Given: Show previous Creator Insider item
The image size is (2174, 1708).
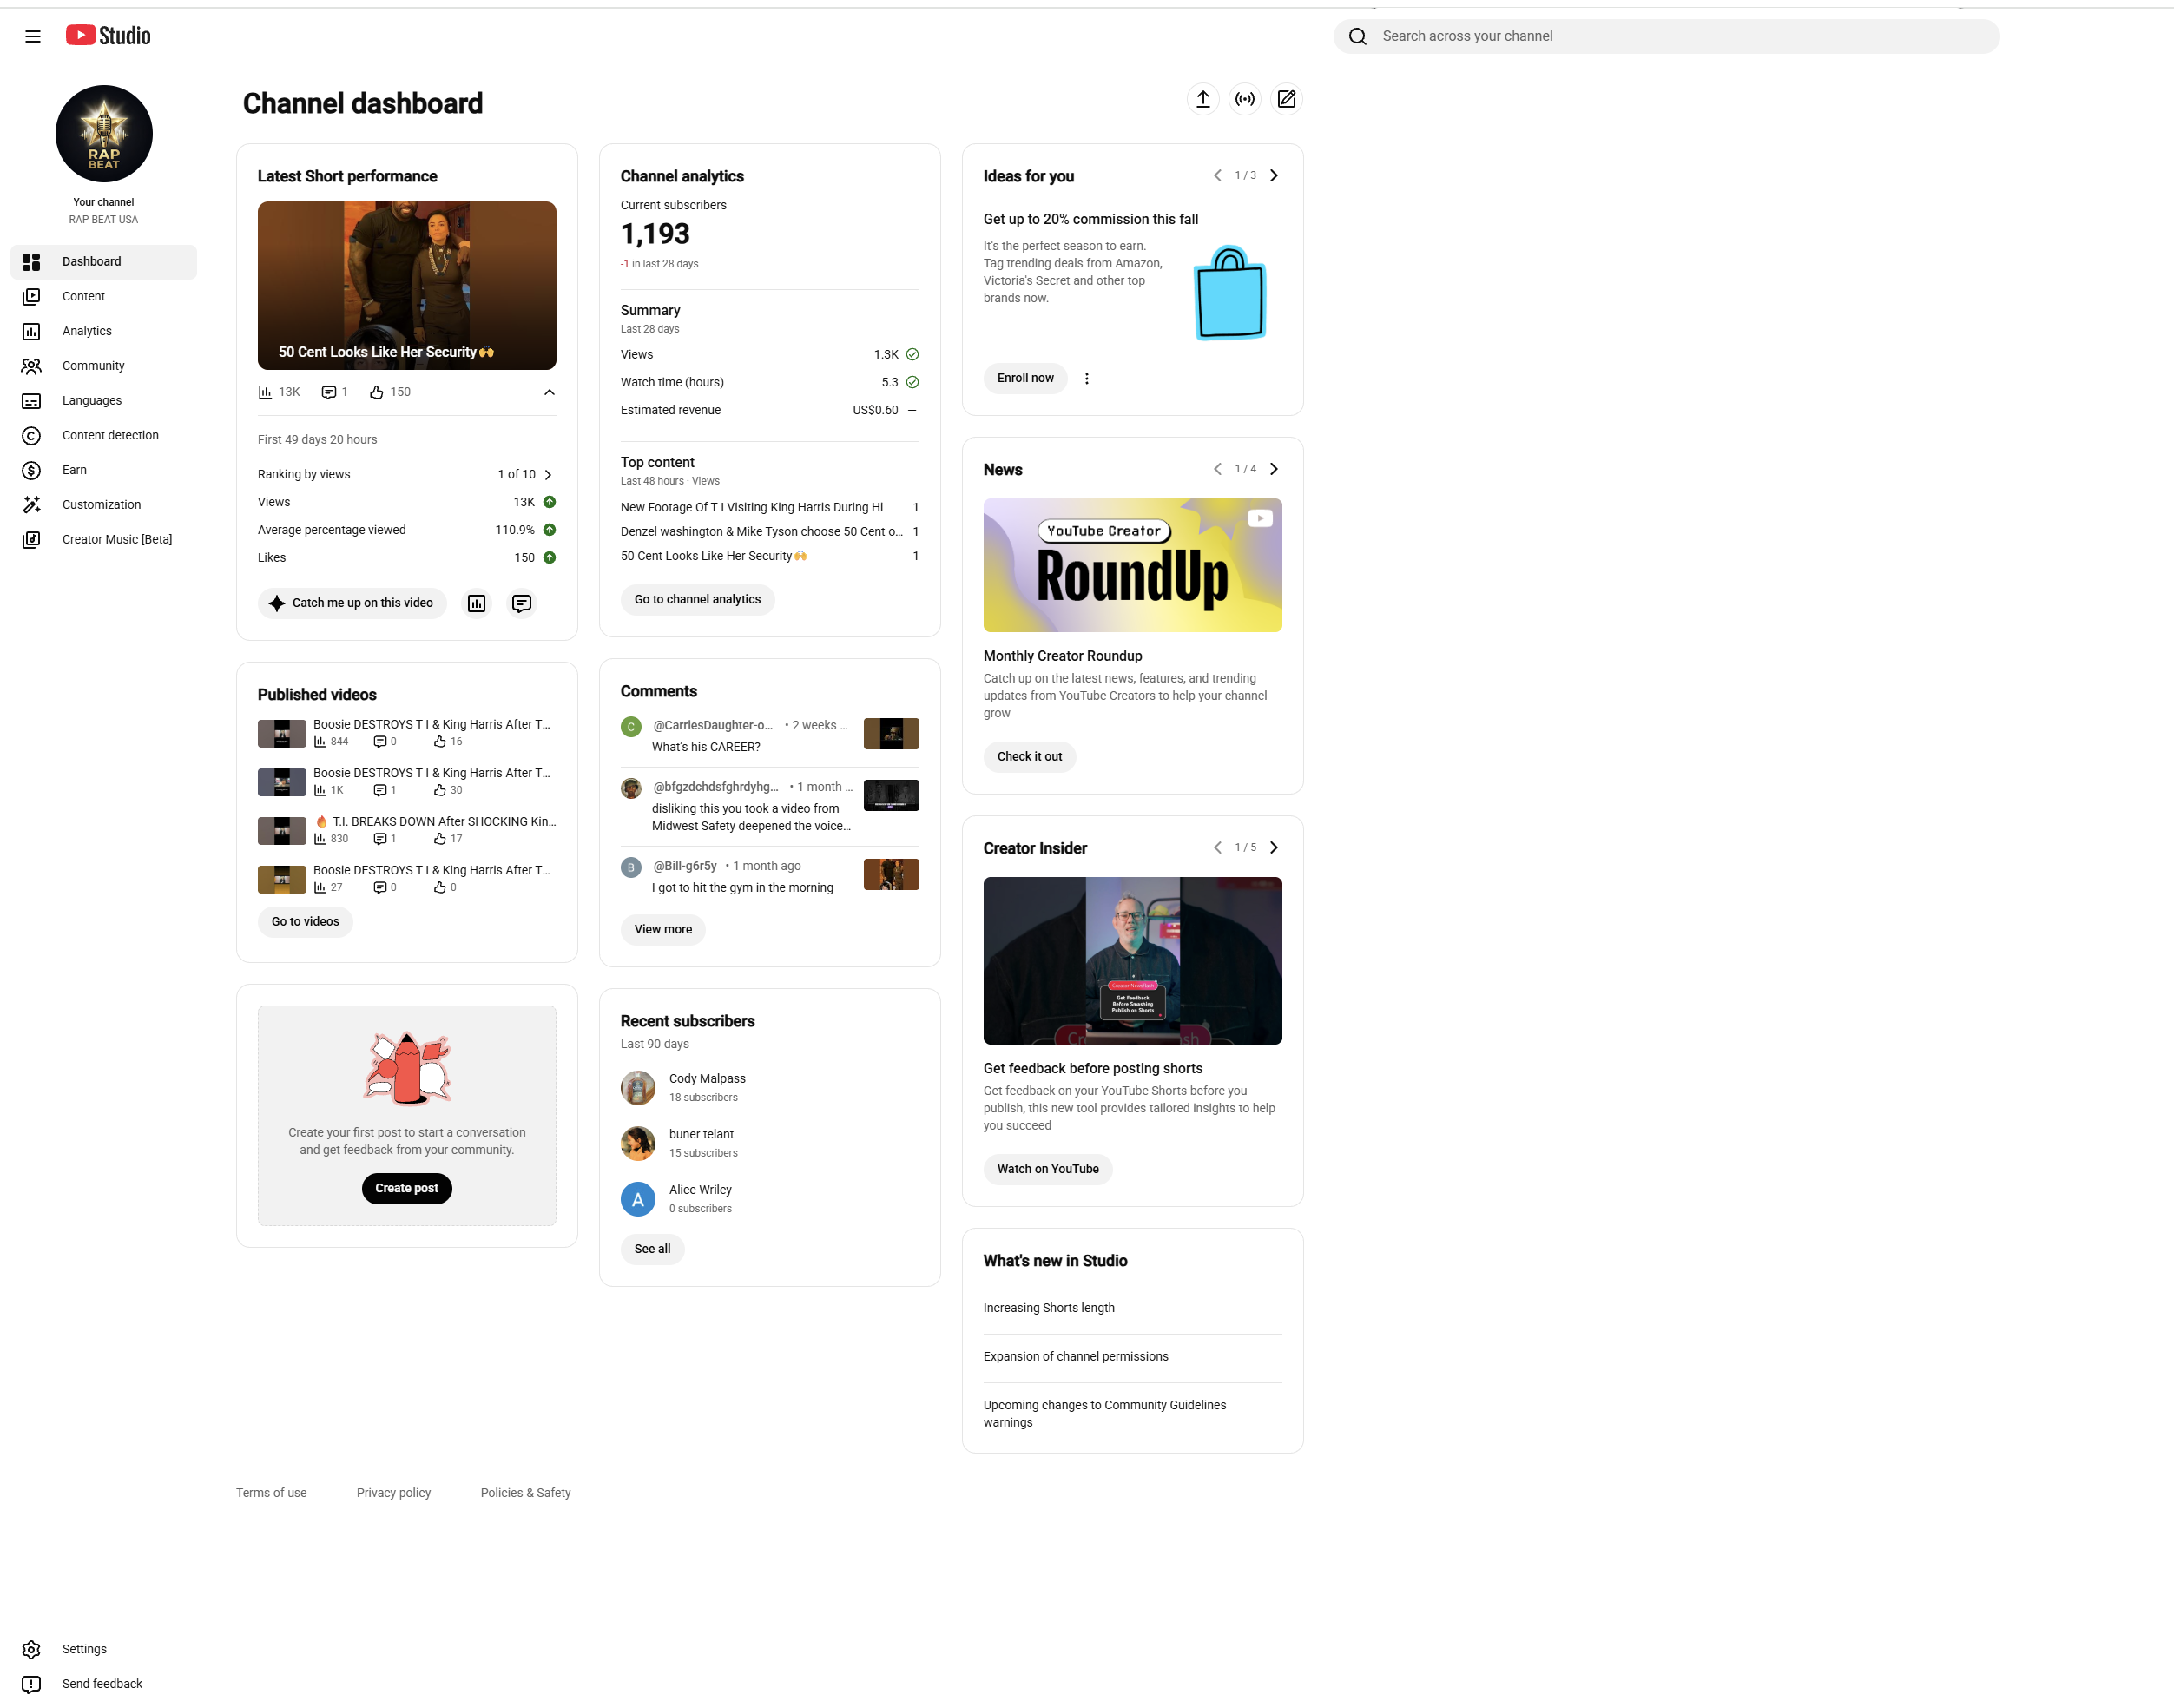Looking at the screenshot, I should click(1217, 848).
